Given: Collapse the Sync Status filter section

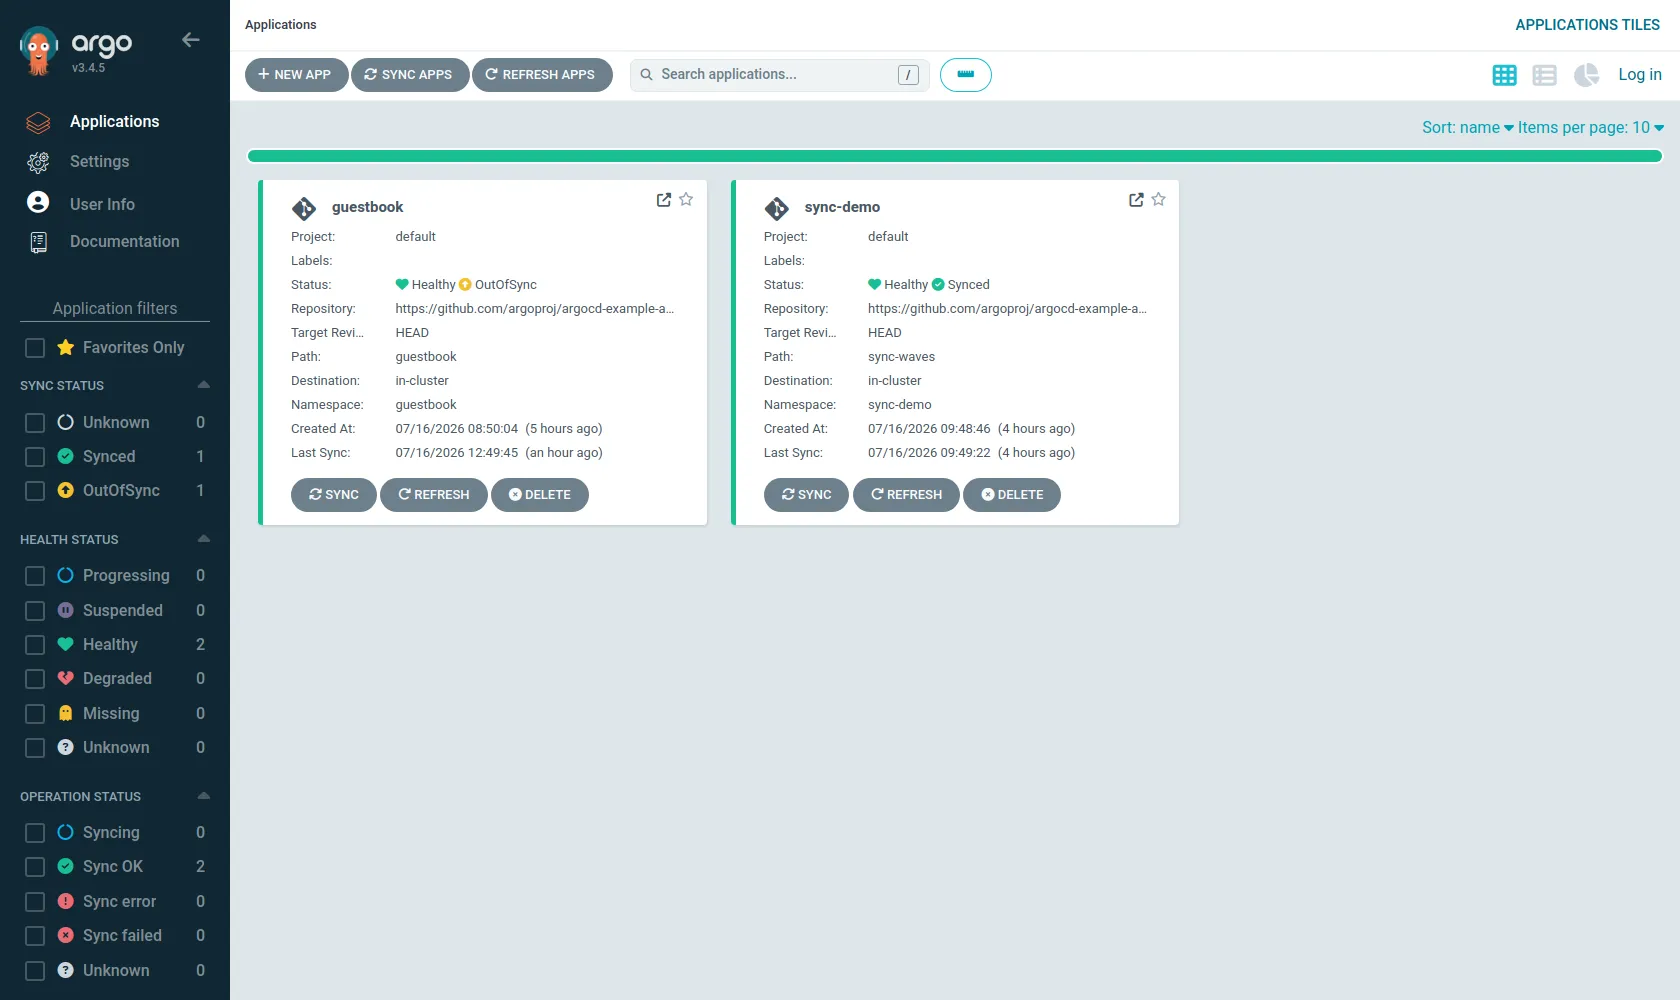Looking at the screenshot, I should click(204, 385).
